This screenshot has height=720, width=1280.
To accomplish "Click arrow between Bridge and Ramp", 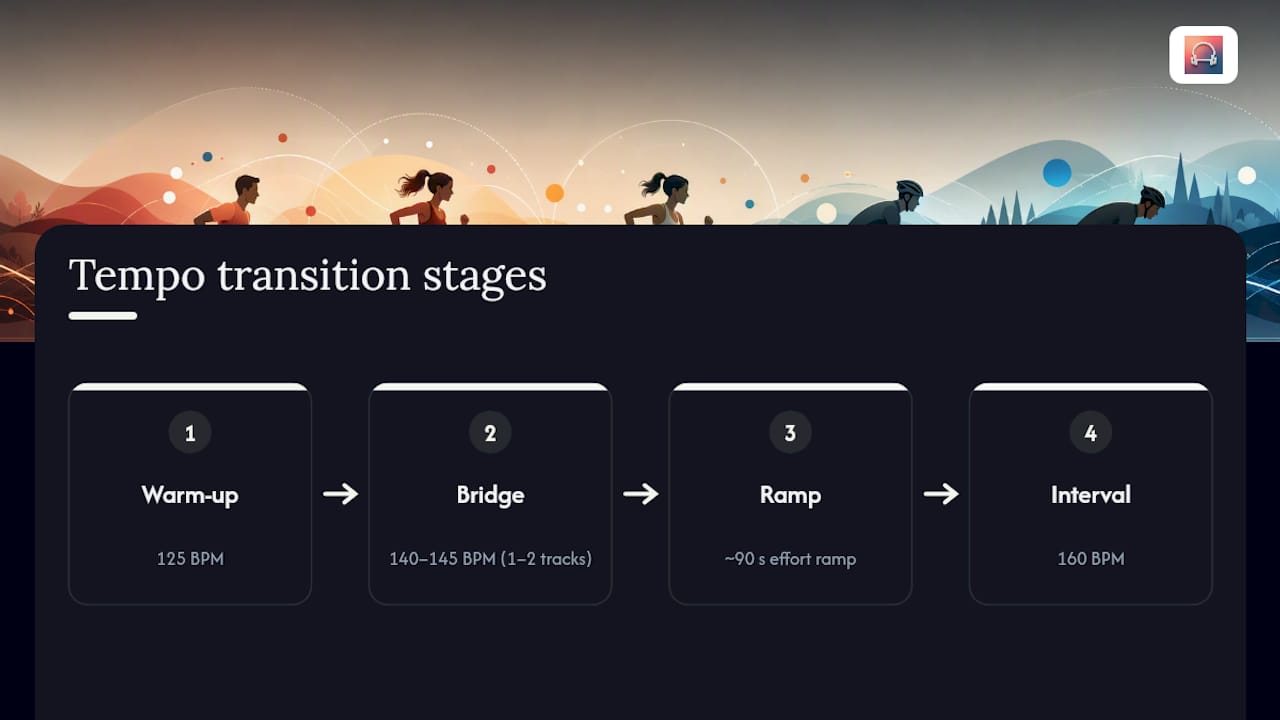I will coord(640,493).
